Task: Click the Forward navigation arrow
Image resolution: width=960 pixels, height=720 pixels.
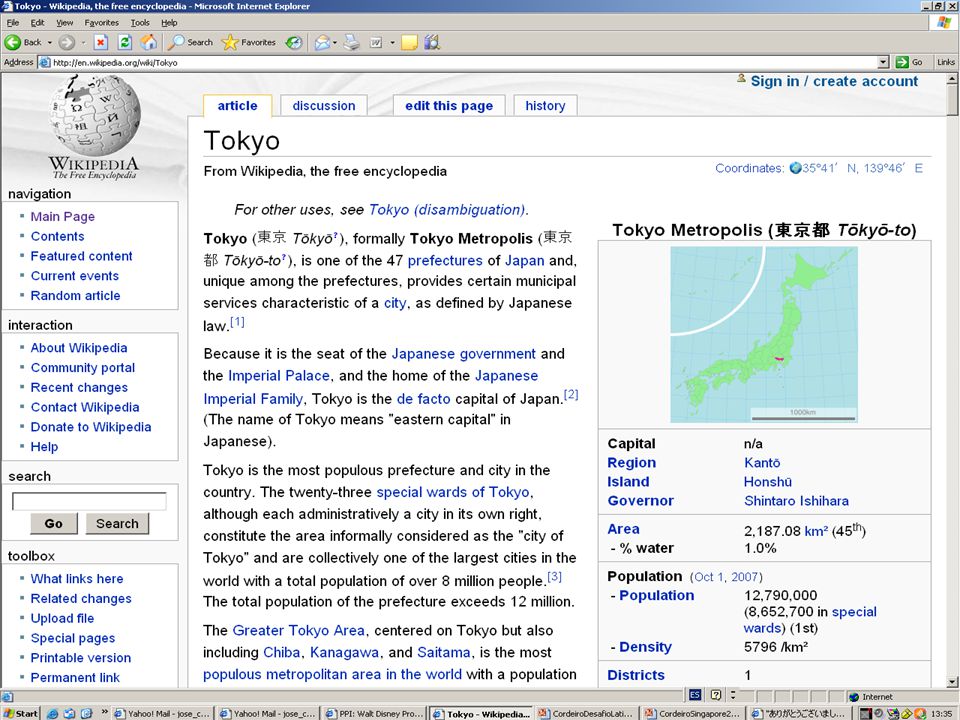Action: (67, 42)
